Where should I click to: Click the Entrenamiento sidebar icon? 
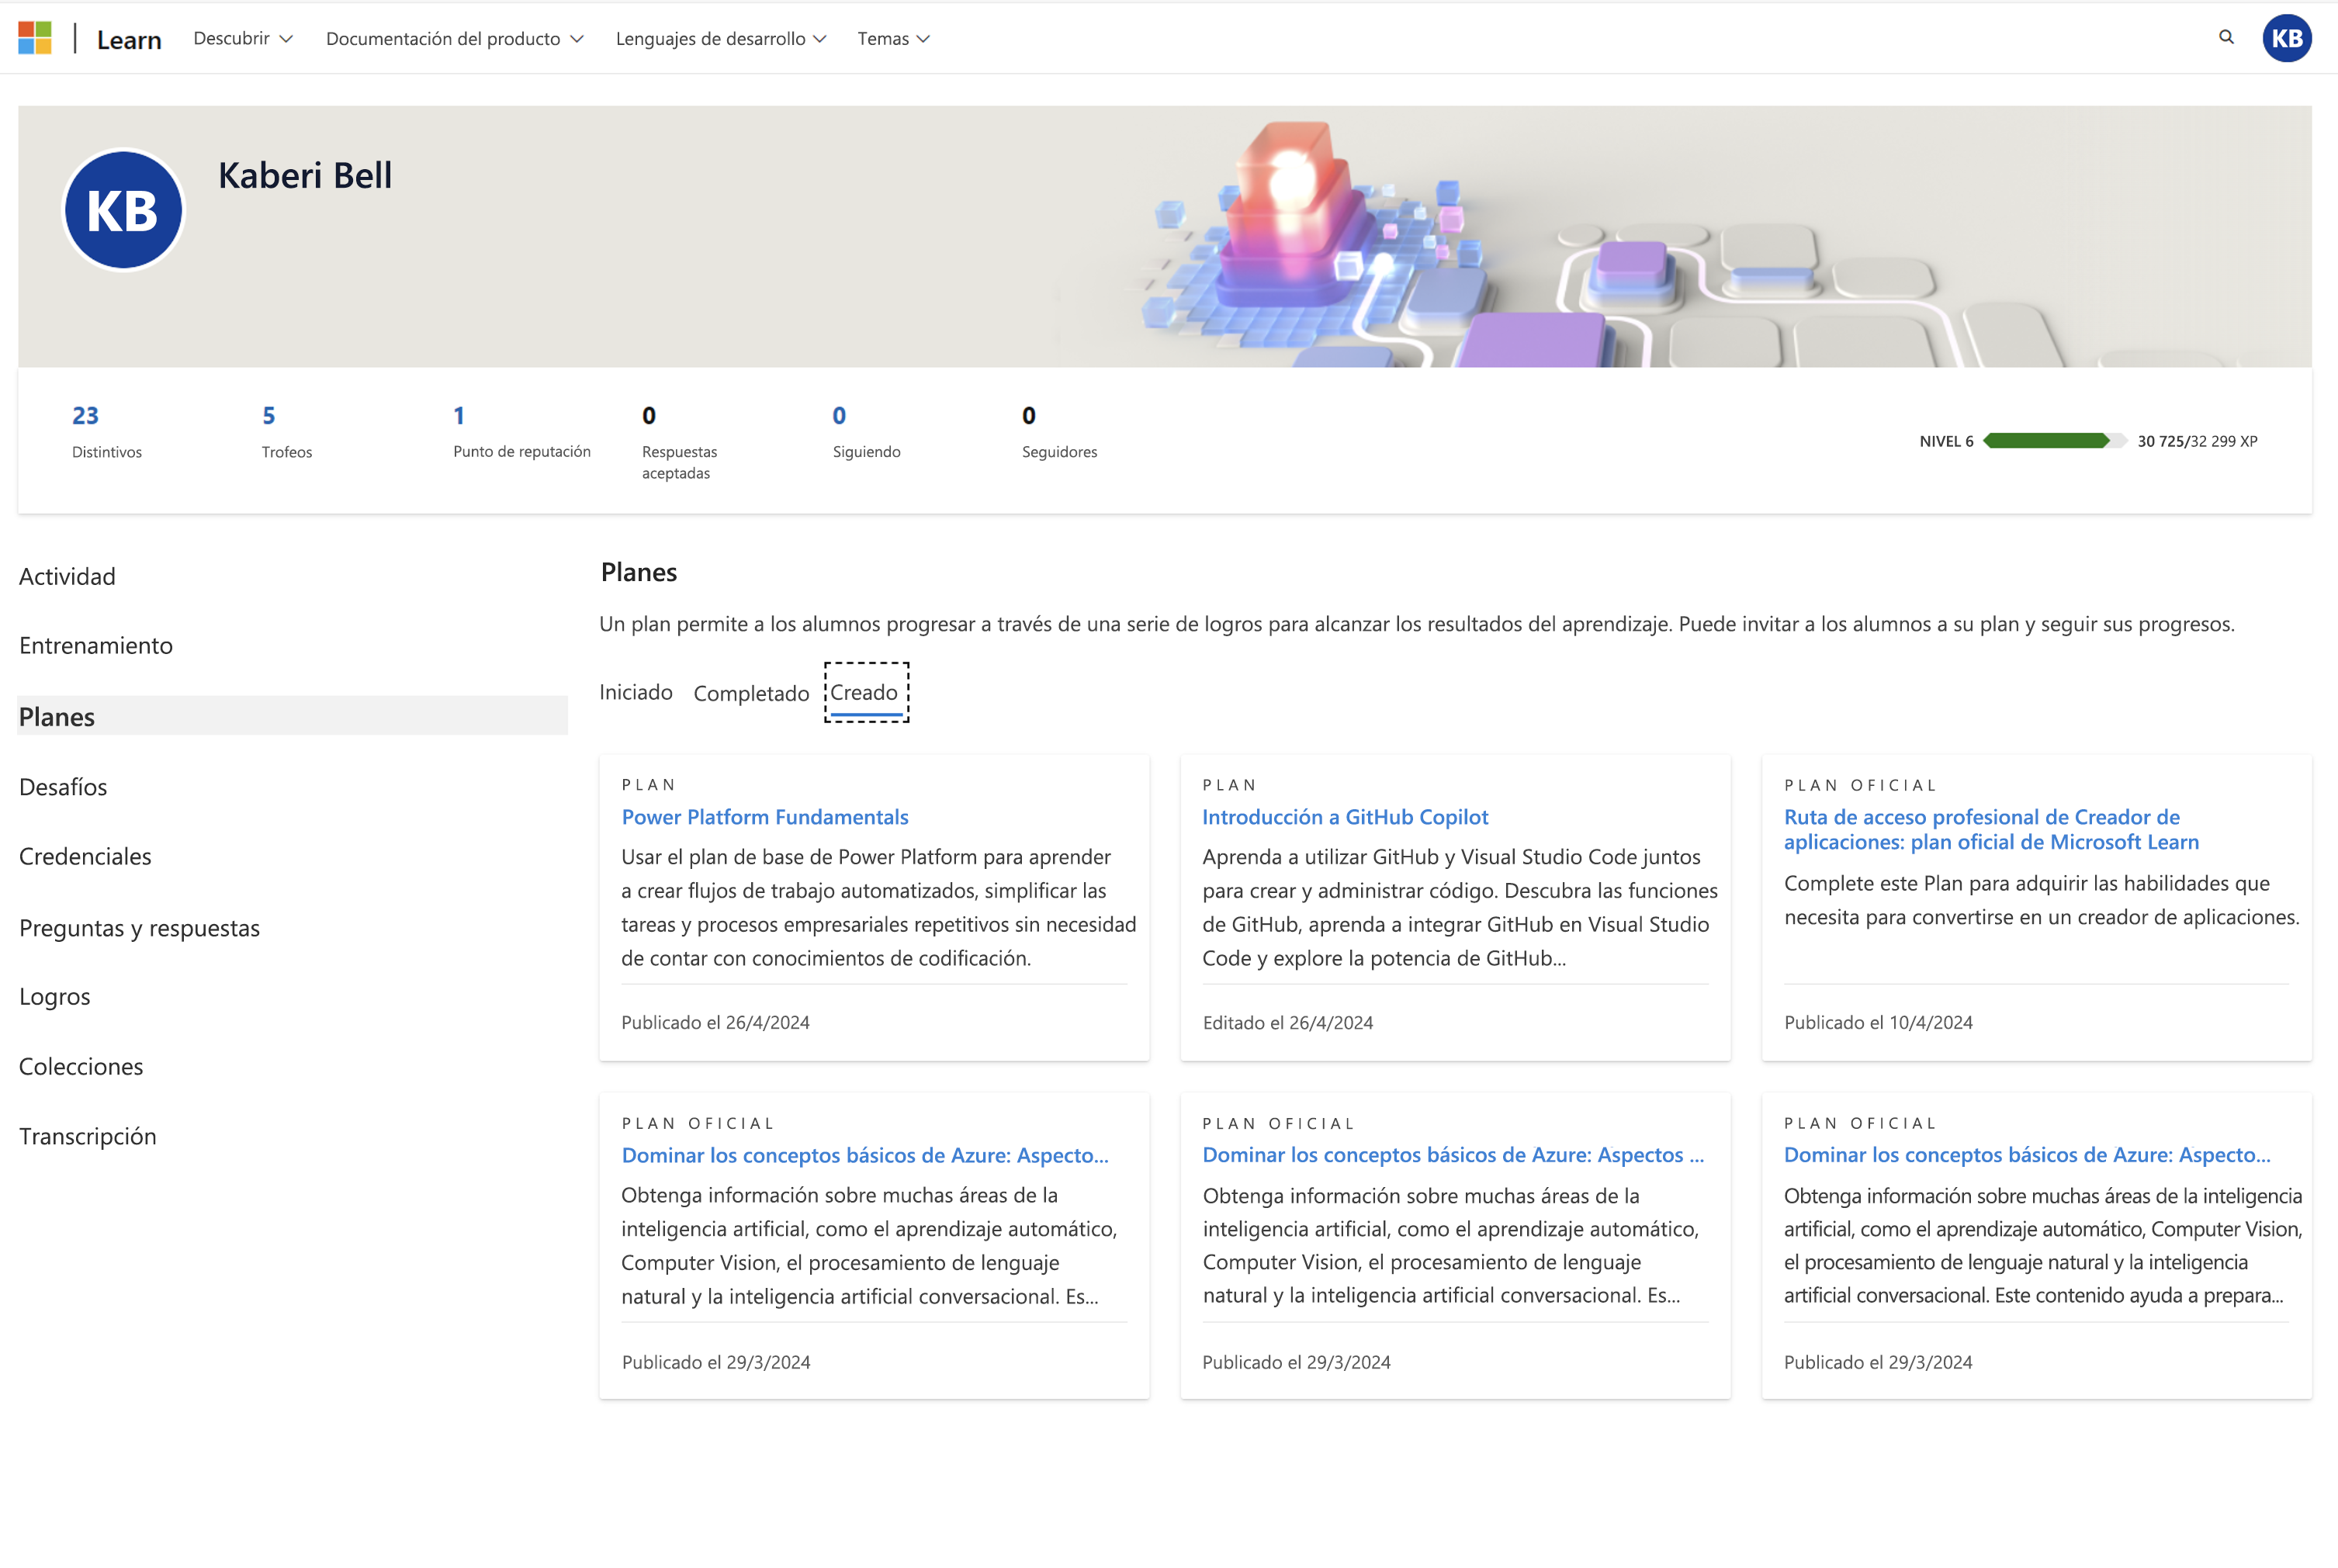click(95, 644)
